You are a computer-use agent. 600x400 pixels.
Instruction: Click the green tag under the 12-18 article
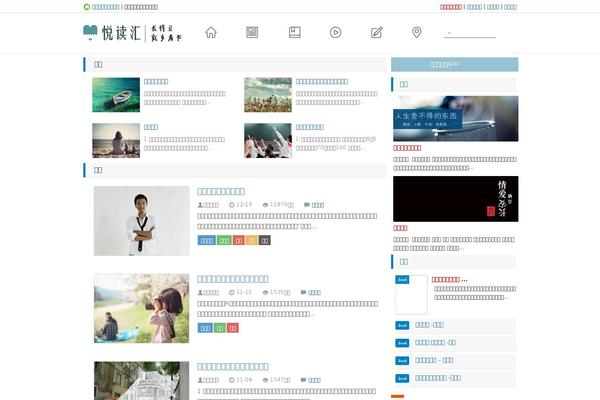tap(224, 240)
